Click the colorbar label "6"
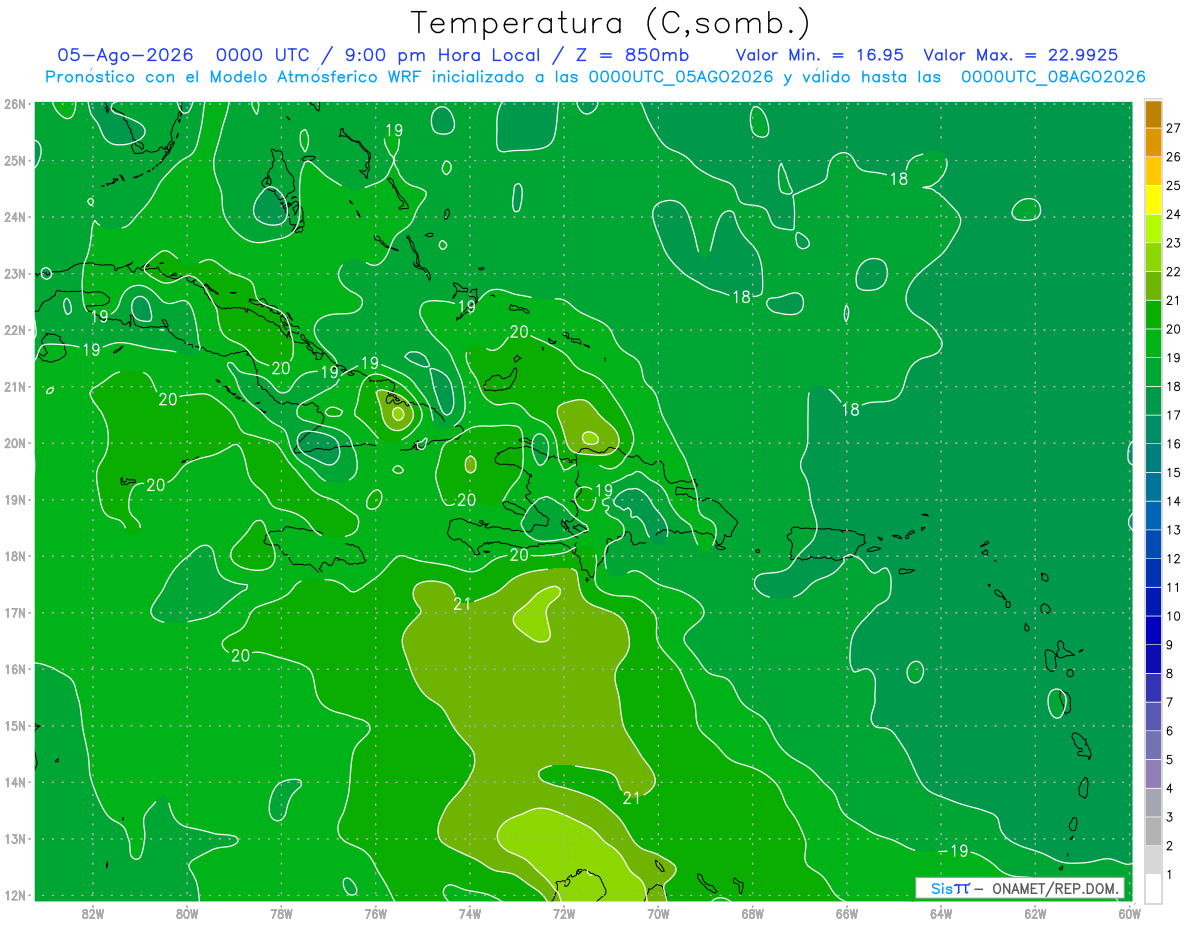 pos(1170,730)
